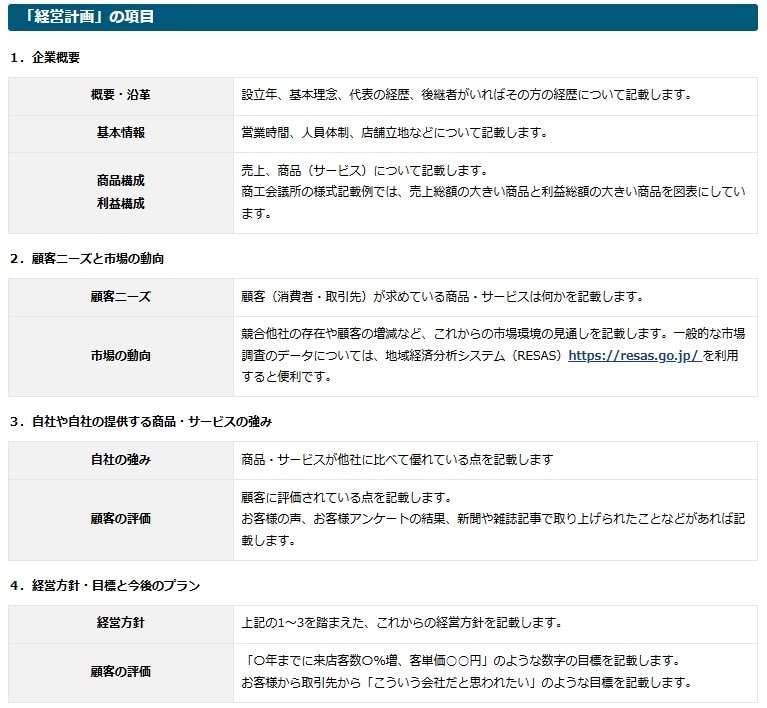Click the text 「○年までに来店客数○%増

coord(461,661)
